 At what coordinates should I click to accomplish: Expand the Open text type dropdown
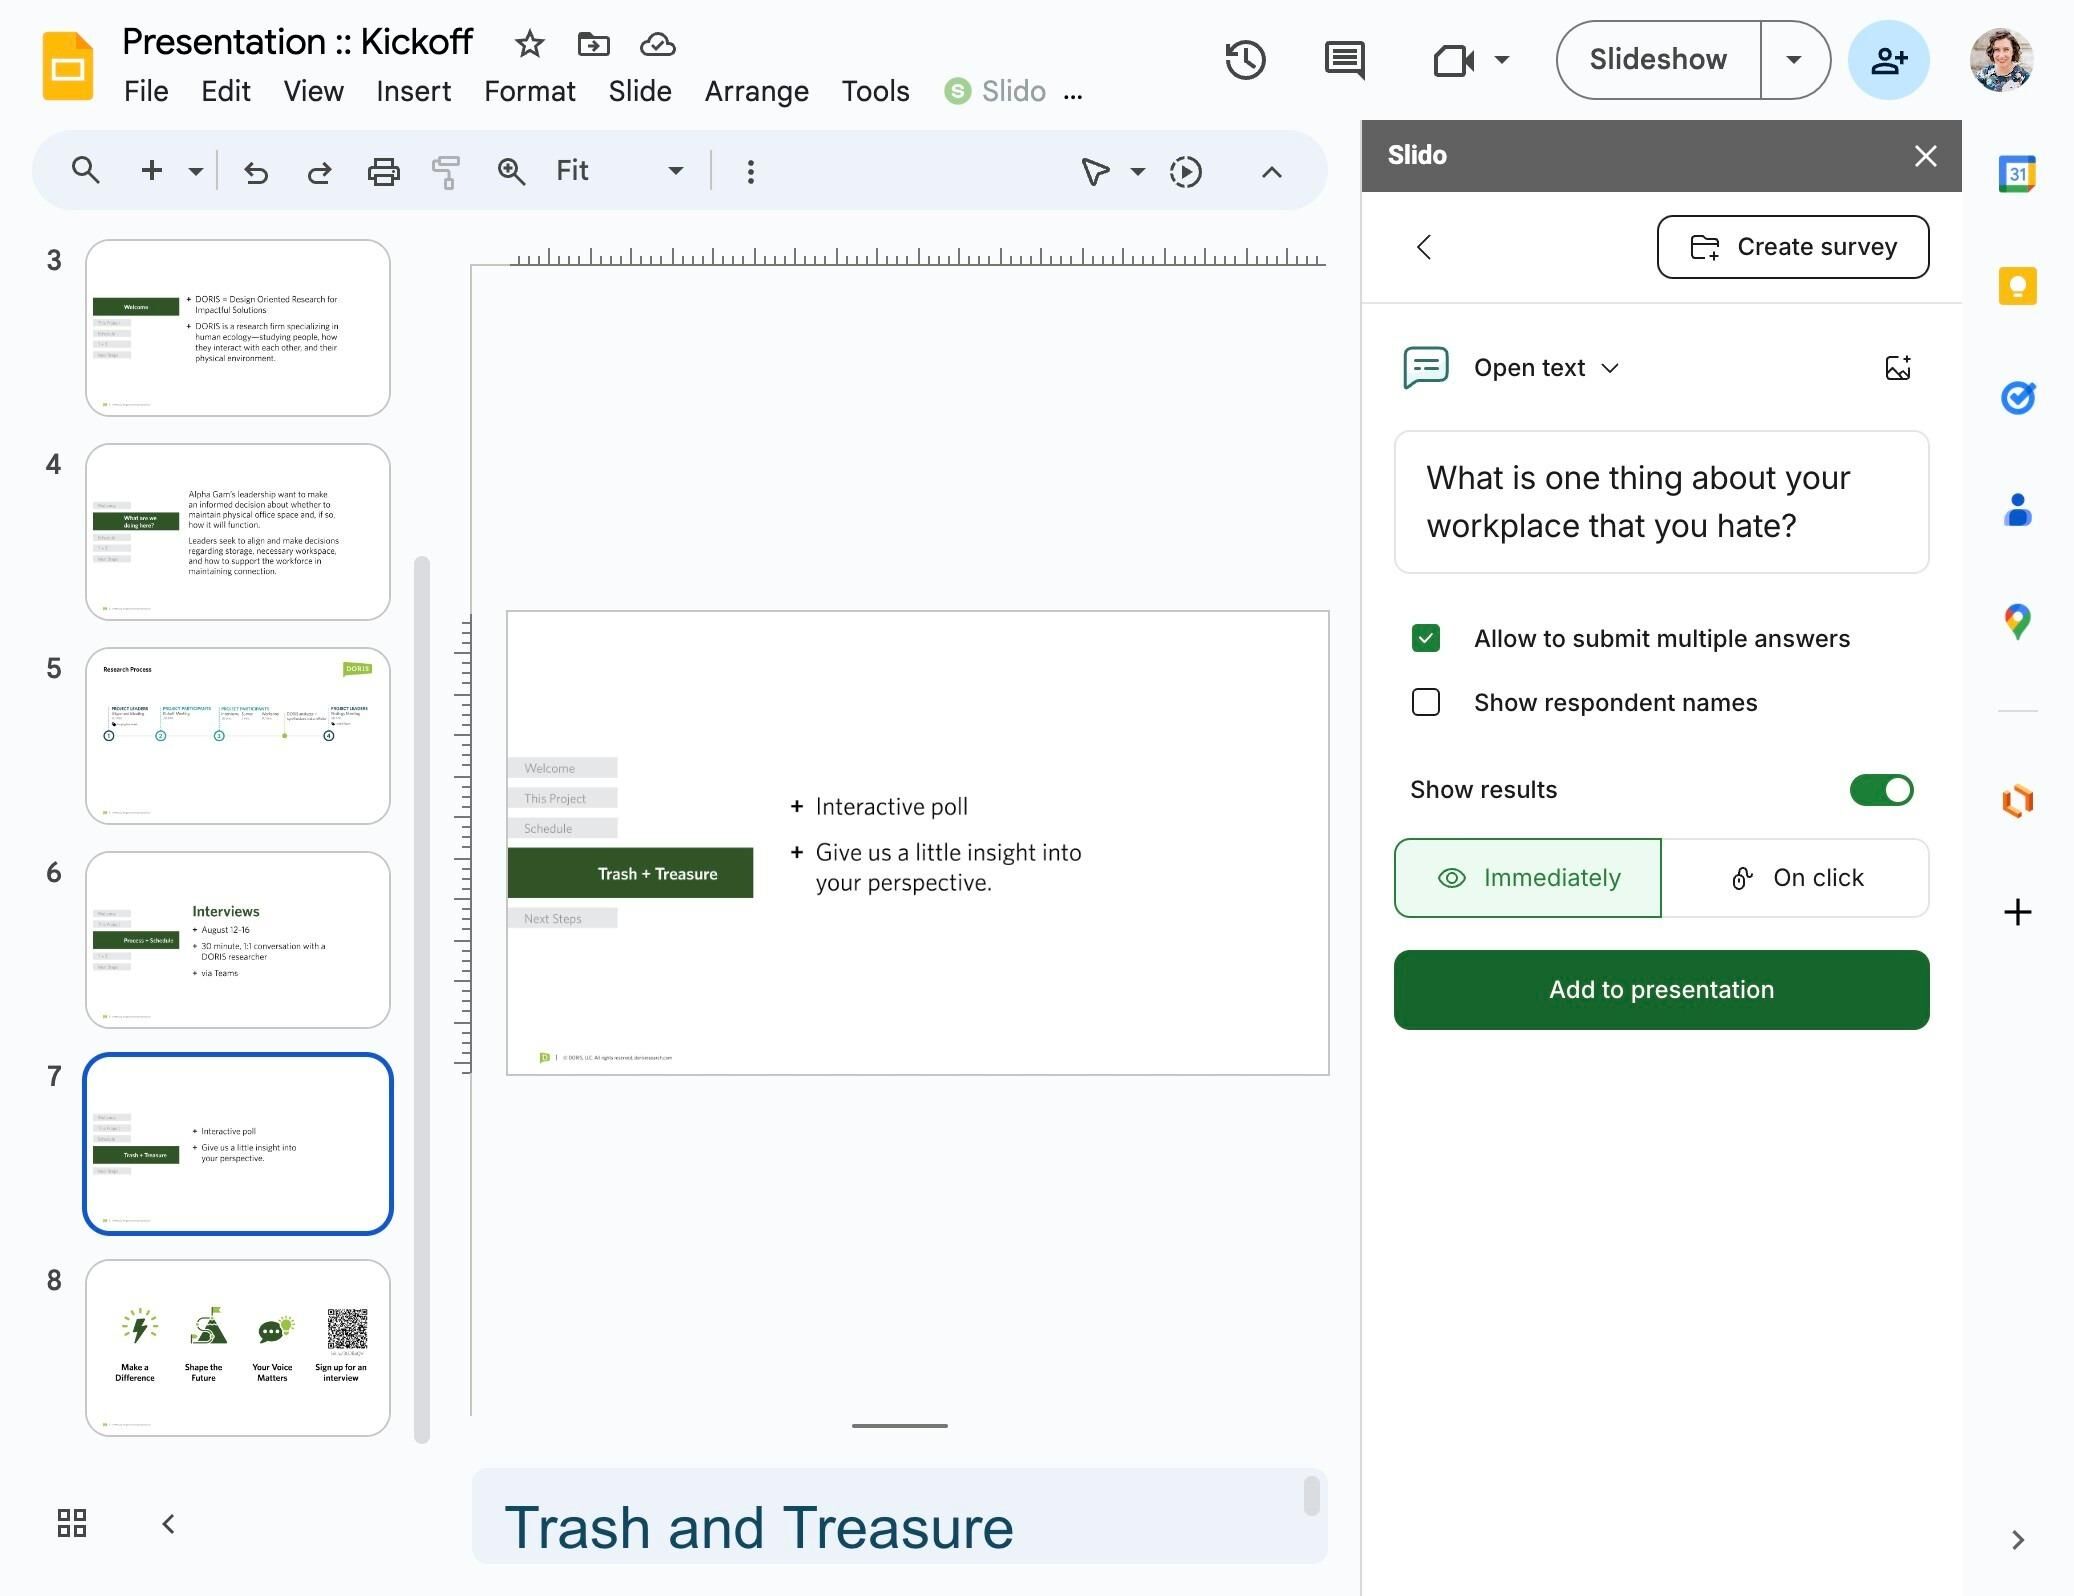coord(1545,368)
